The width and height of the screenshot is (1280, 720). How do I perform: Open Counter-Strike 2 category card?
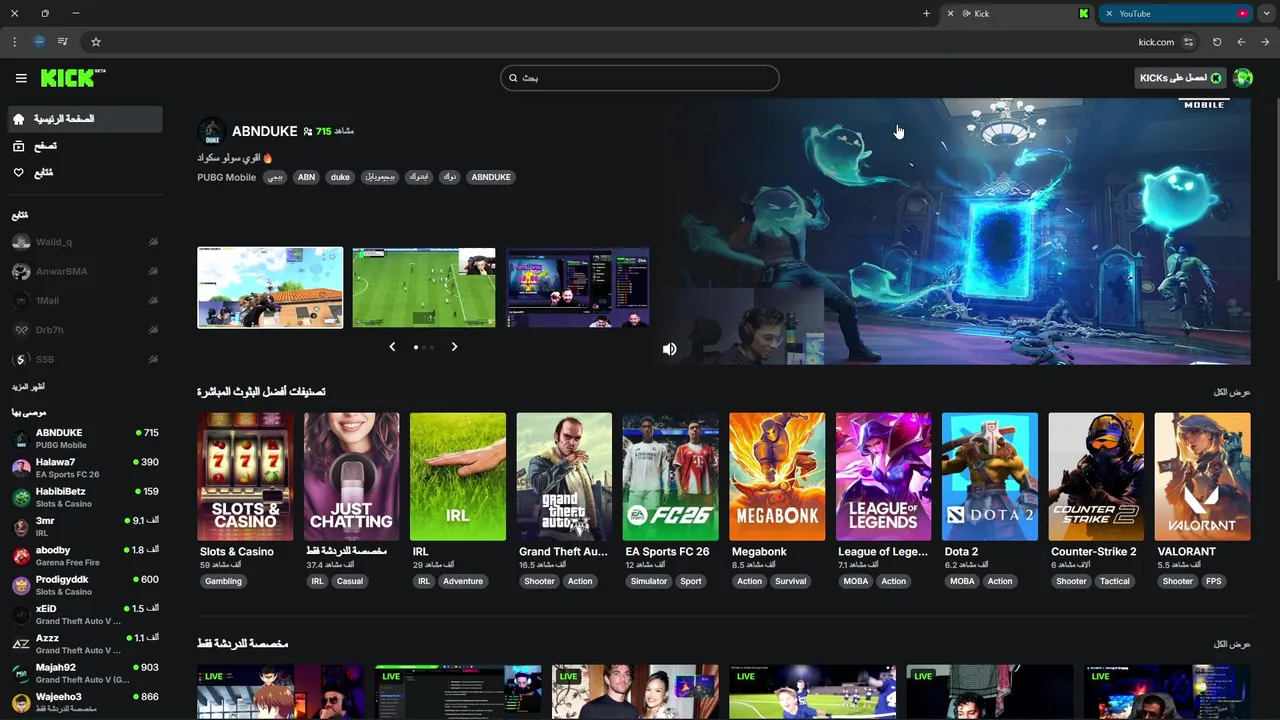[x=1096, y=477]
